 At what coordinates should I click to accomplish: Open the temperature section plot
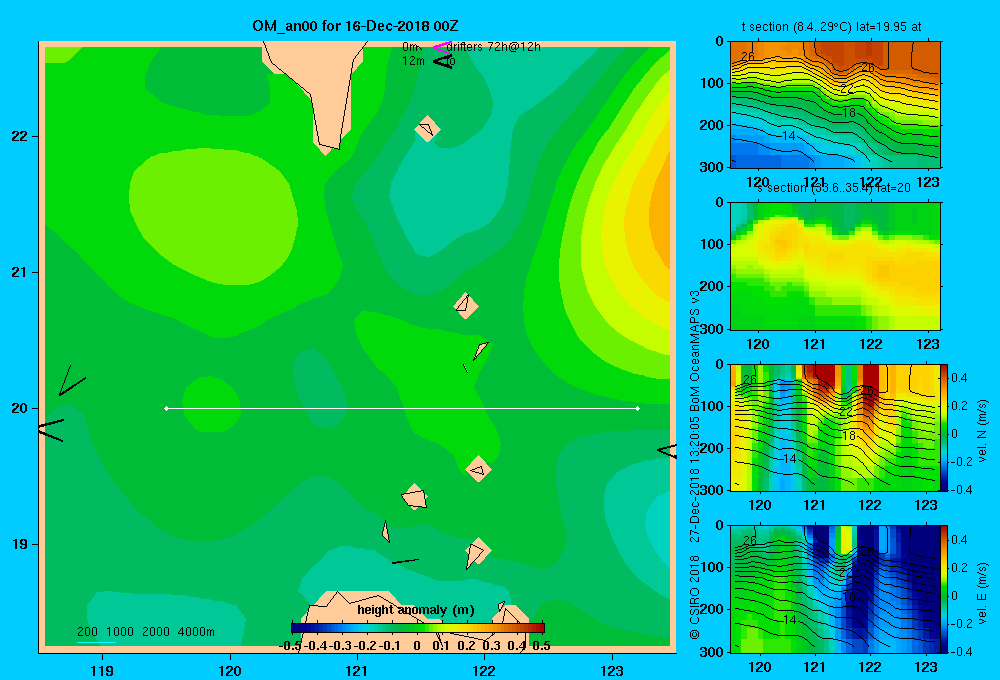click(x=835, y=105)
